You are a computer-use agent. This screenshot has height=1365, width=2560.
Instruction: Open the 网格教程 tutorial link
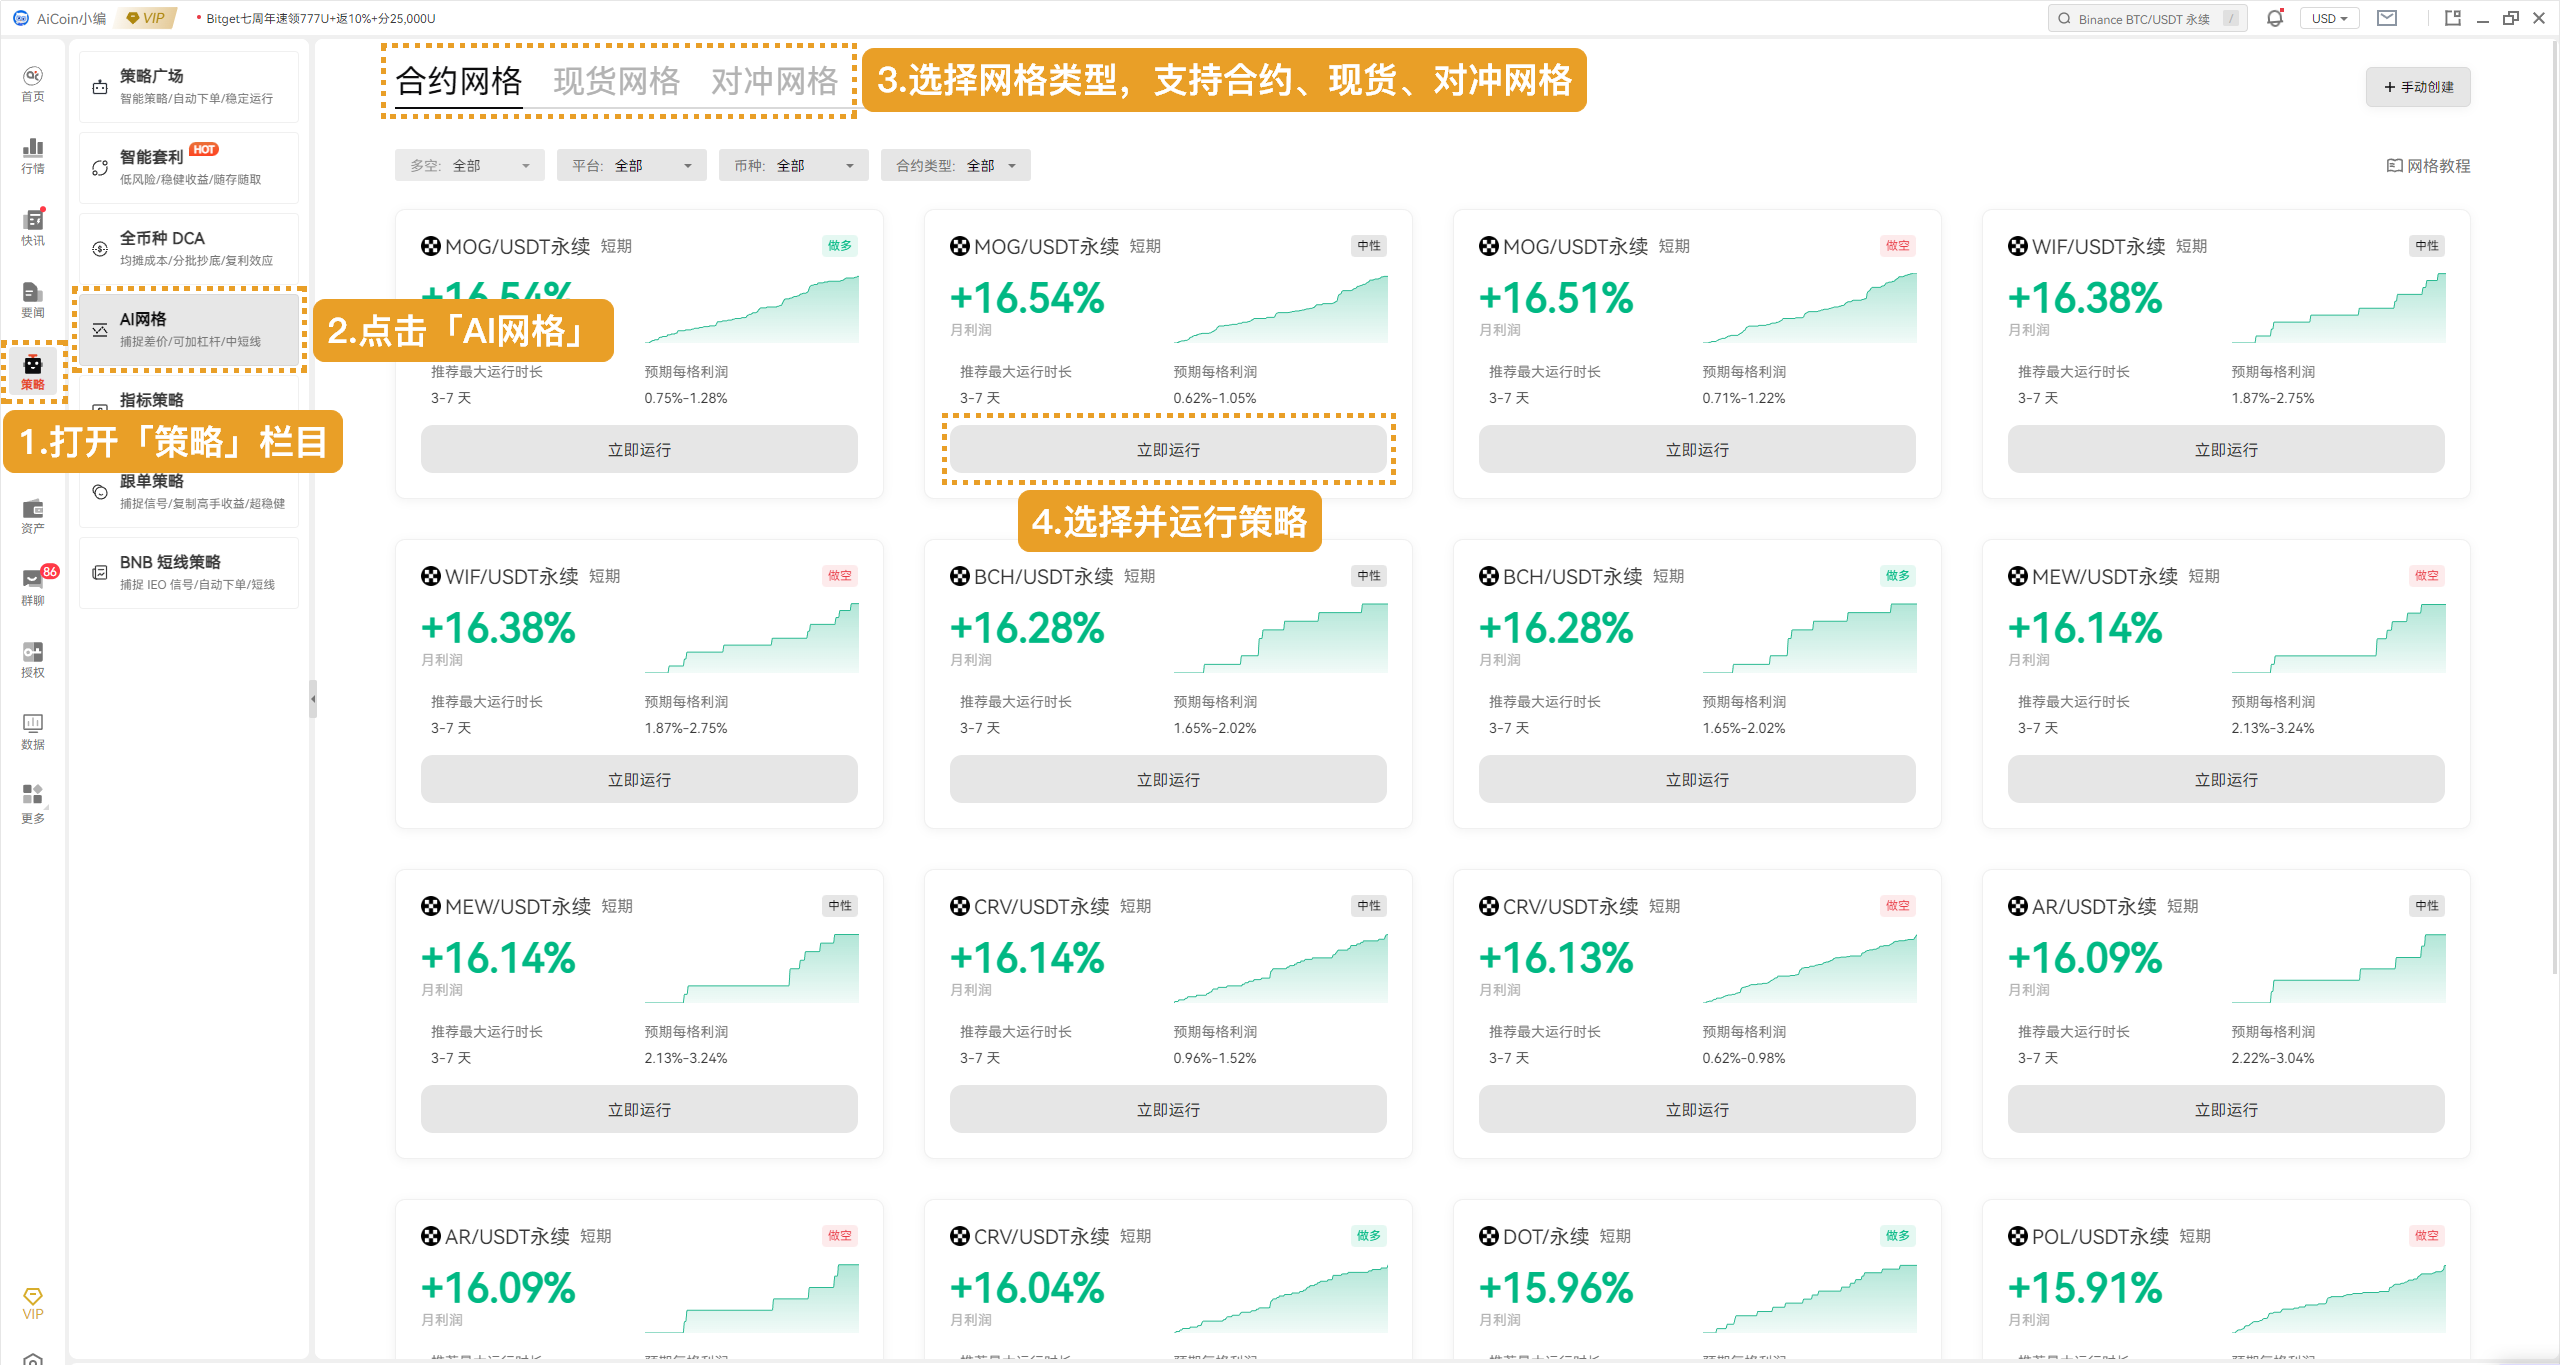(2428, 166)
